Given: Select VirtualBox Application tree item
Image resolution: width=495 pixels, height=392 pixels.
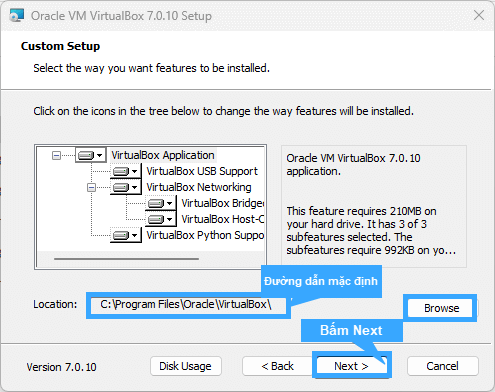Looking at the screenshot, I should (x=163, y=155).
